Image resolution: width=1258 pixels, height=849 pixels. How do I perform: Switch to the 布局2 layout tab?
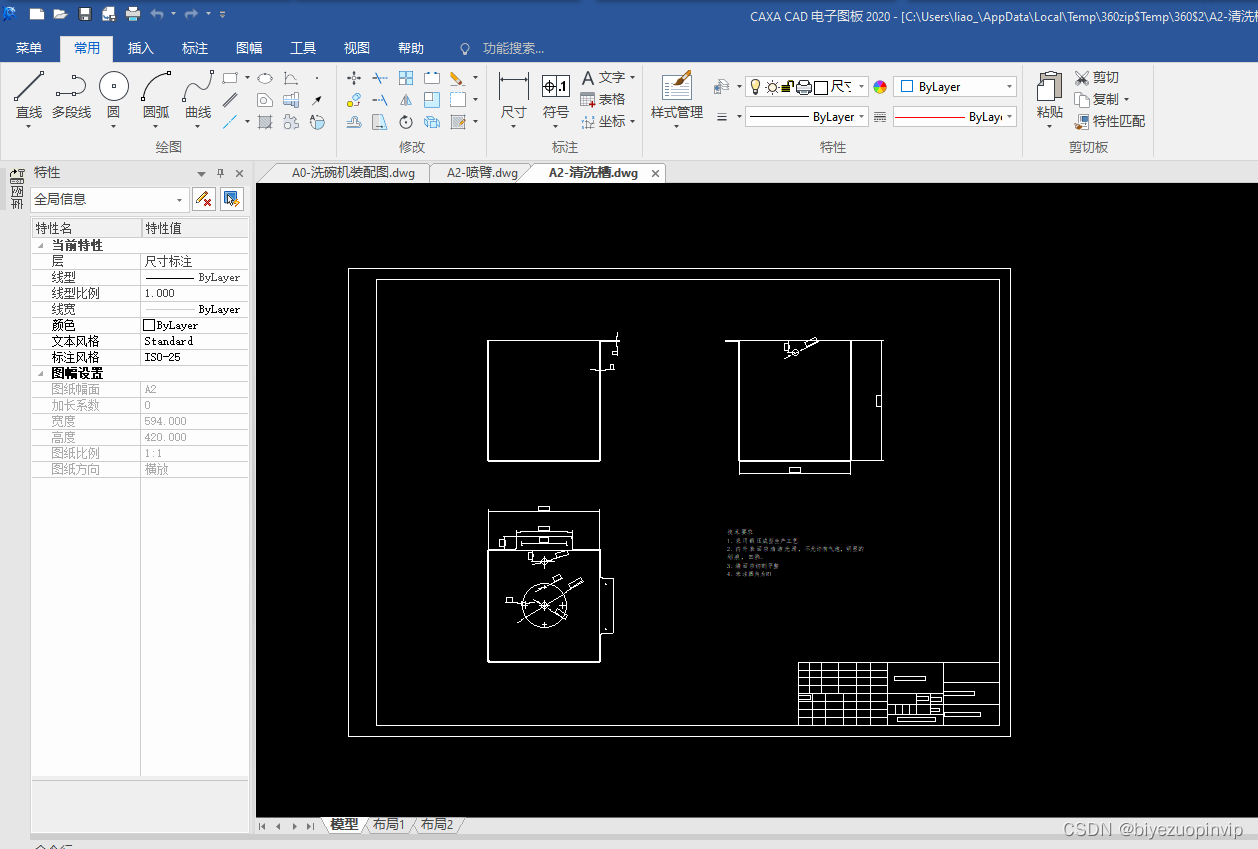[x=436, y=825]
